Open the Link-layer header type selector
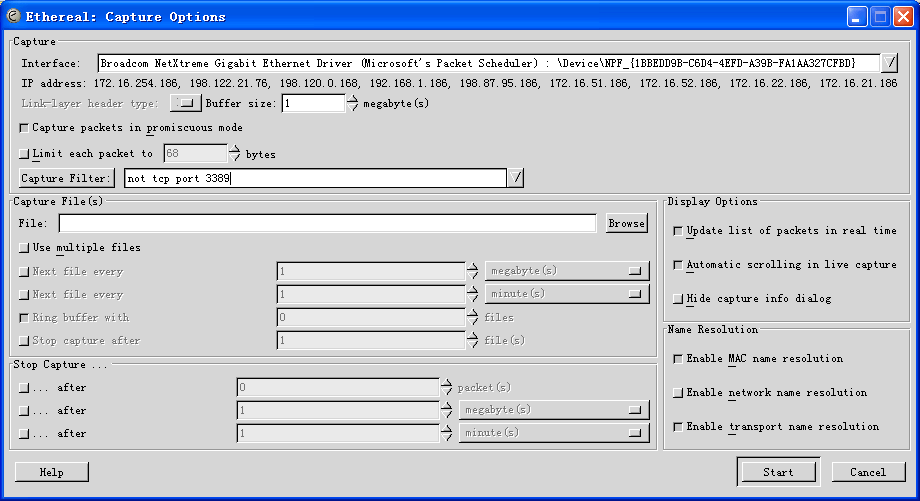 [185, 103]
